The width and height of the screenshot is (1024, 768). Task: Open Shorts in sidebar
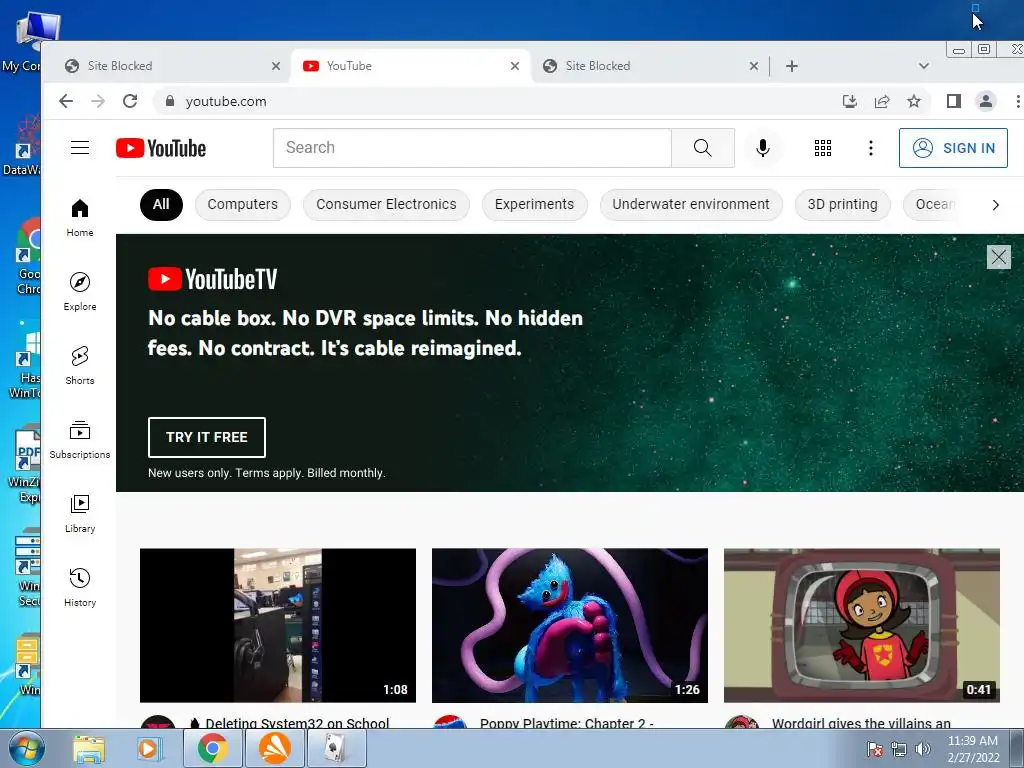tap(80, 366)
